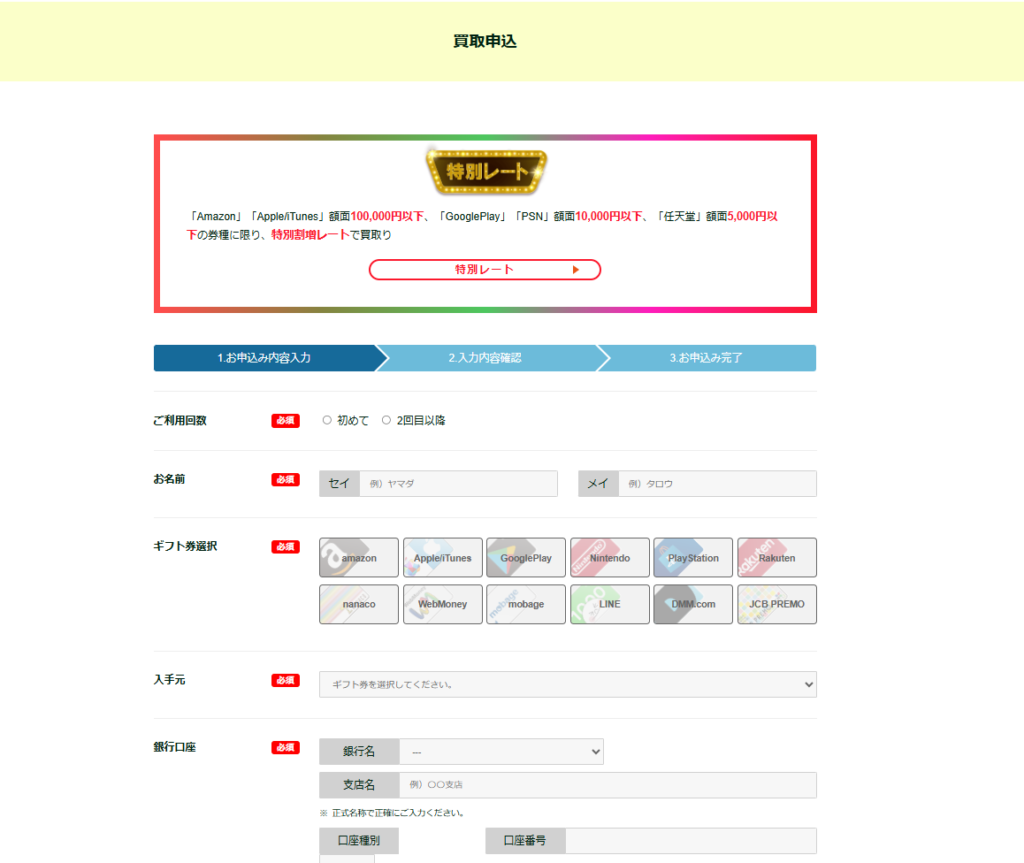Select the 2回目以降 radio button
This screenshot has height=863, width=1024.
point(387,420)
